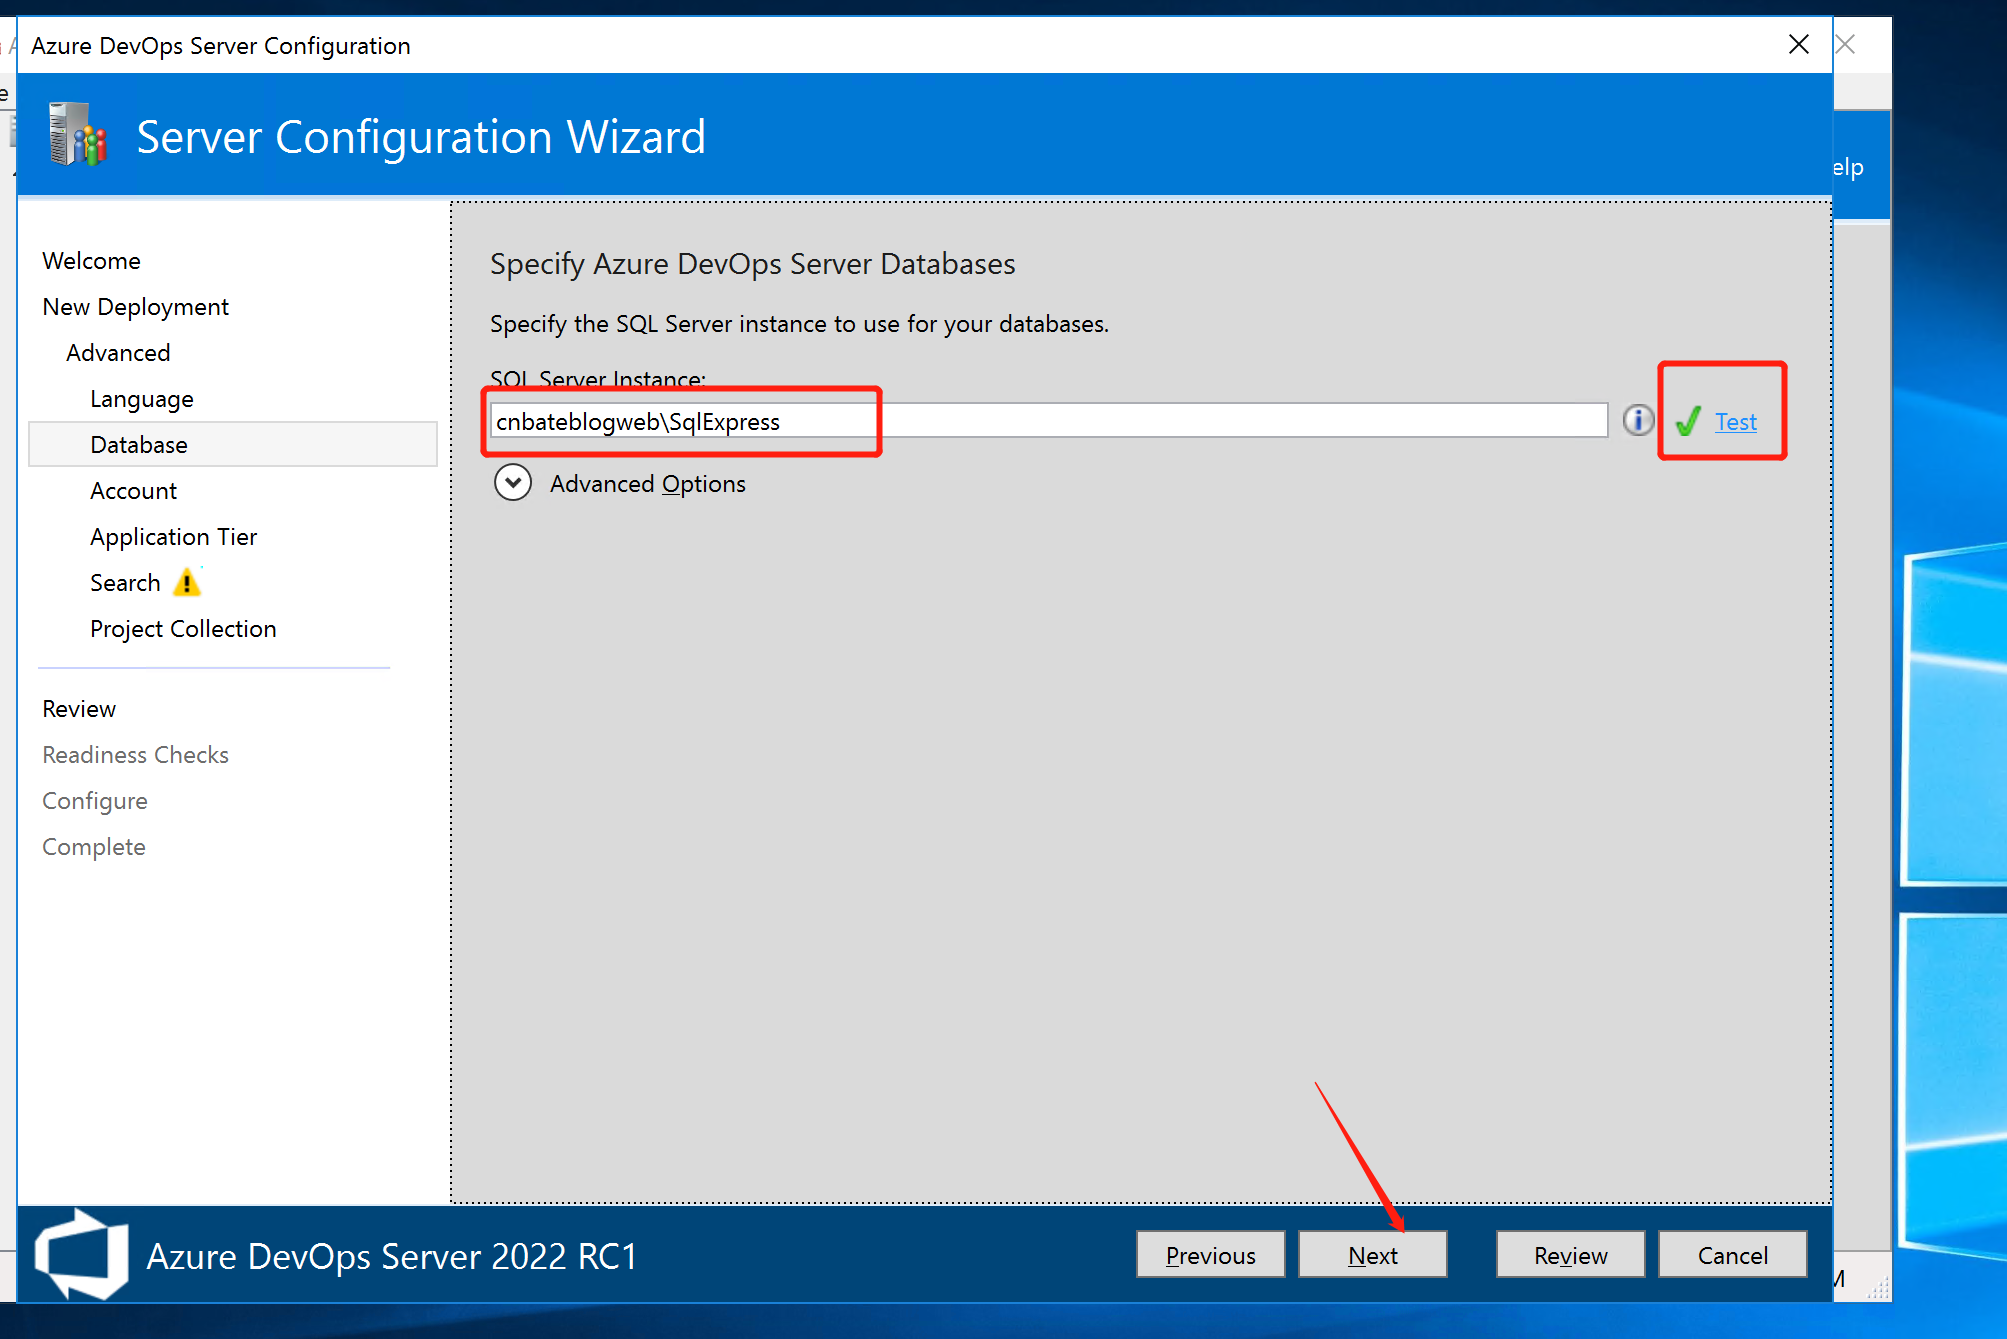
Task: Open the Project Collection step
Action: pyautogui.click(x=183, y=629)
